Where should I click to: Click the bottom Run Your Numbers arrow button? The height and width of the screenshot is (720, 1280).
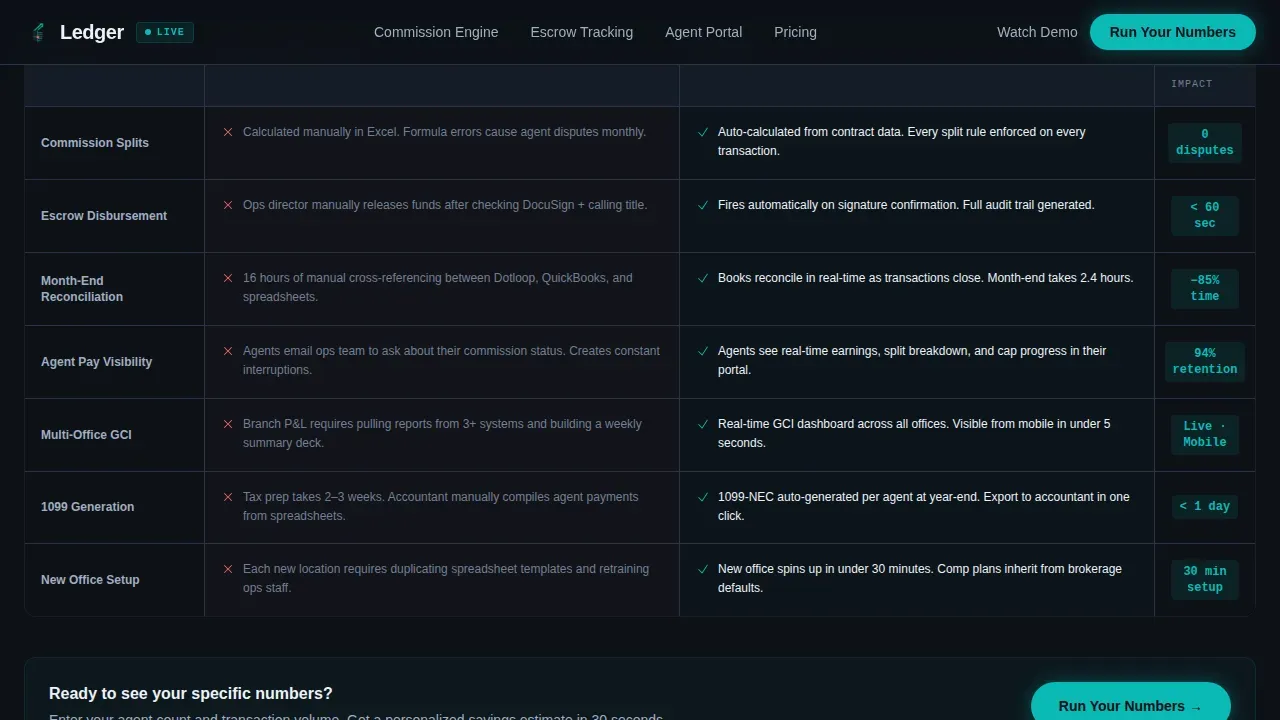[1131, 705]
